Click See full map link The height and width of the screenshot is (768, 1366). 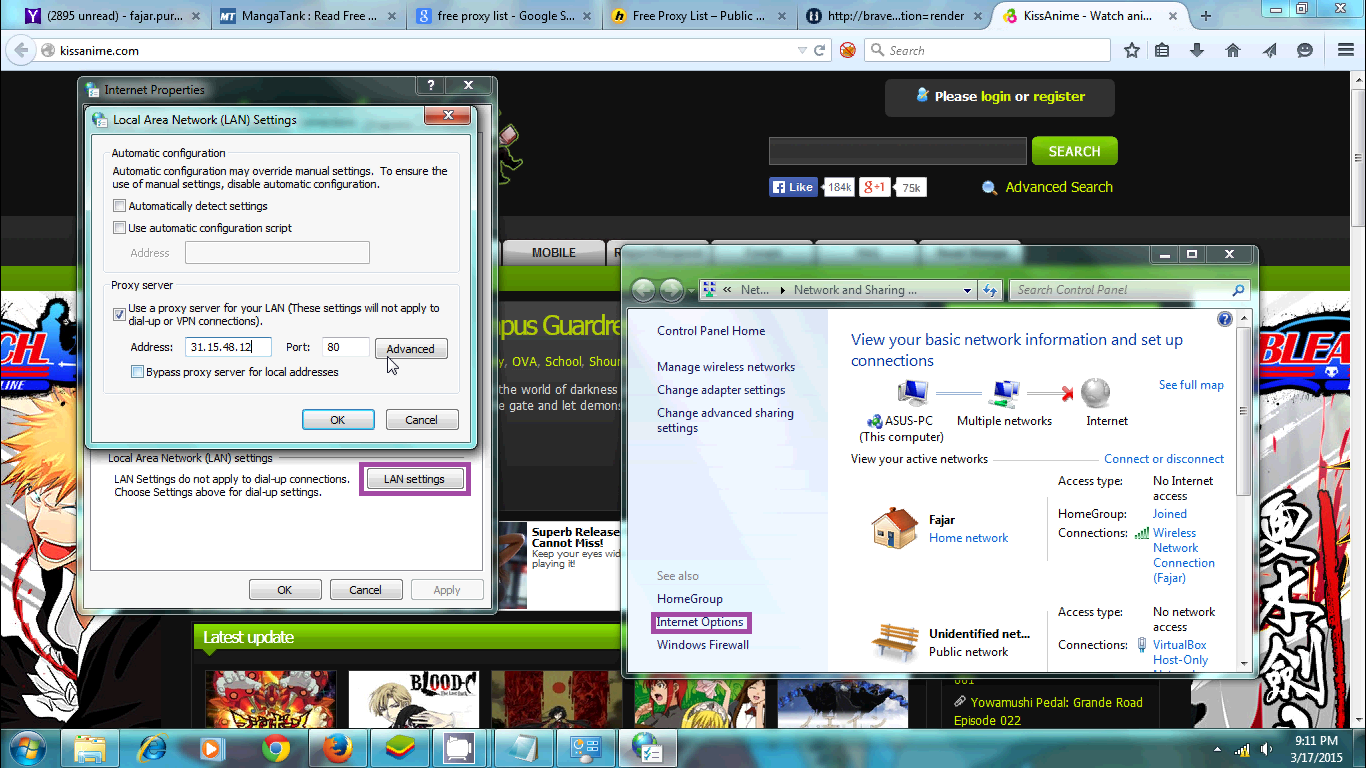point(1191,385)
